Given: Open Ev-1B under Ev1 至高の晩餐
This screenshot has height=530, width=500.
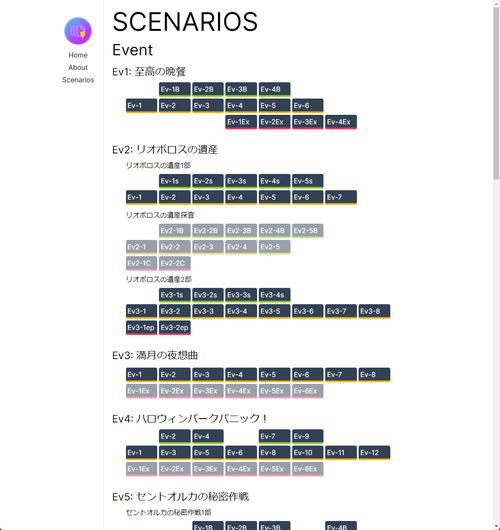Looking at the screenshot, I should point(175,90).
